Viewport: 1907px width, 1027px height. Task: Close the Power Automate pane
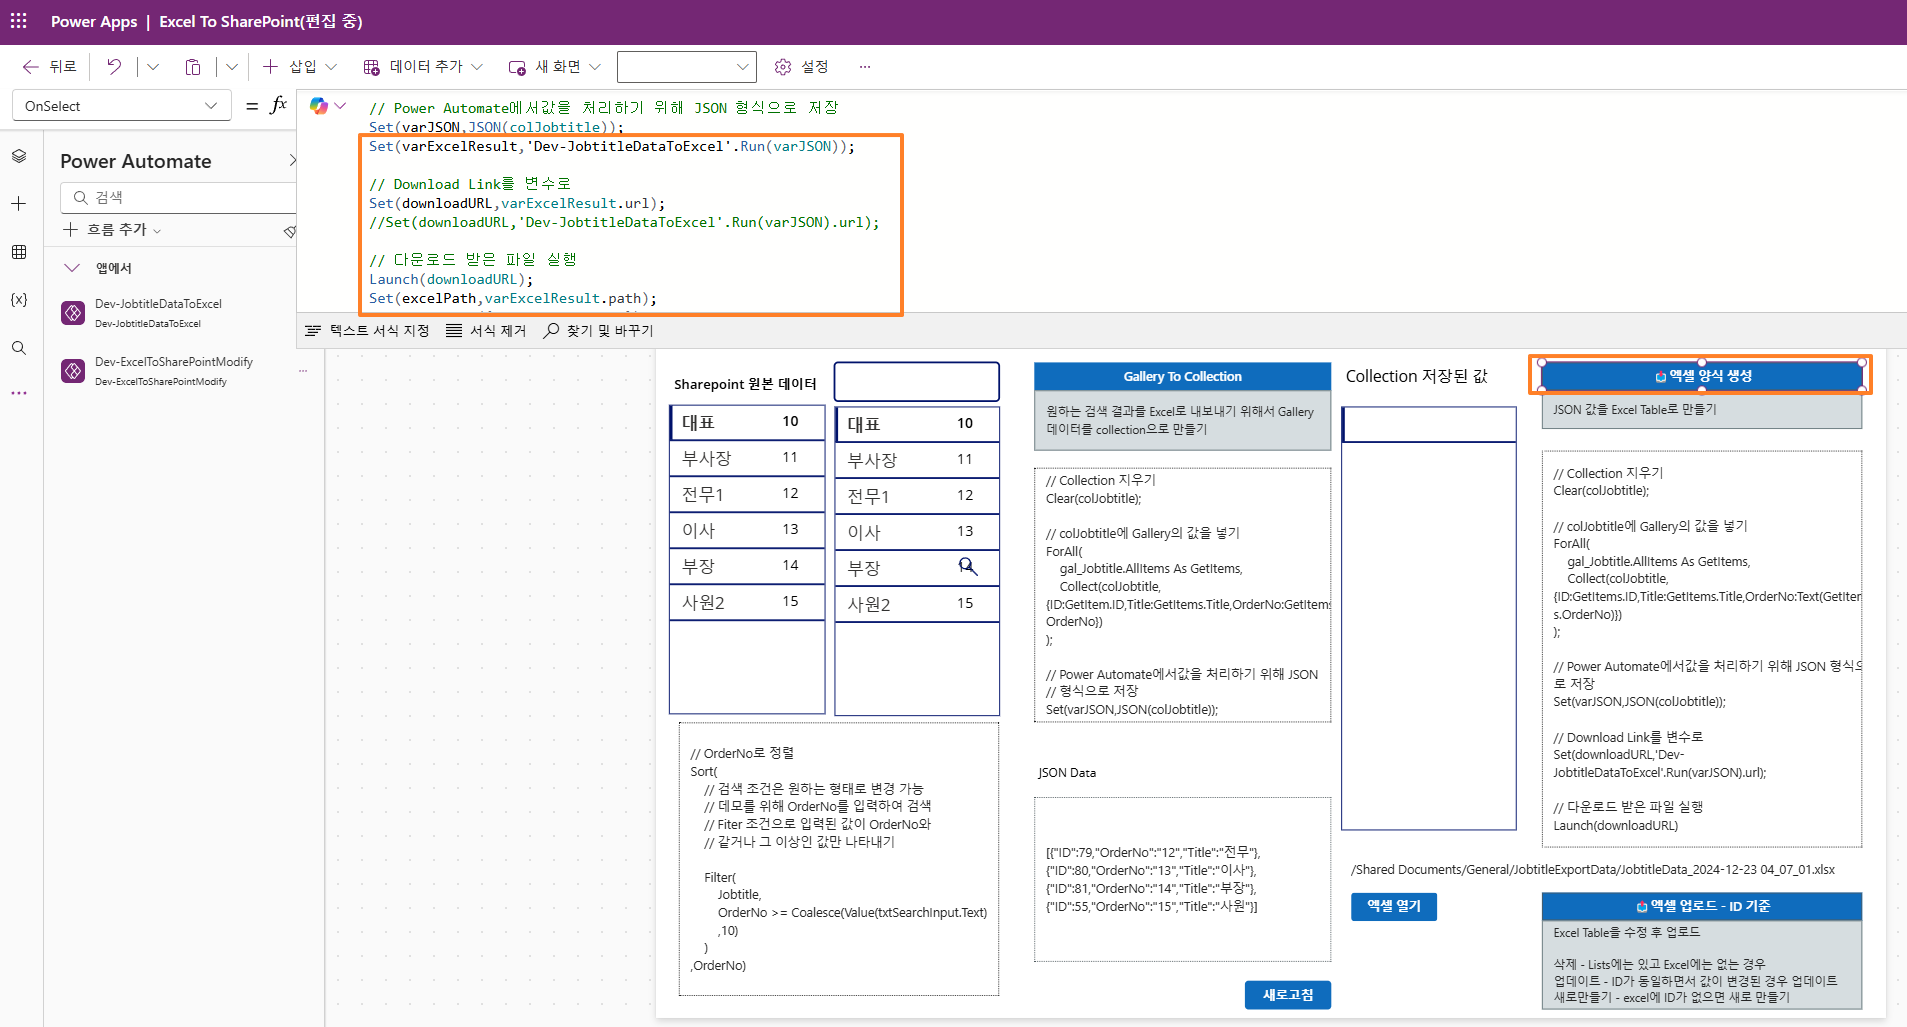click(x=291, y=161)
